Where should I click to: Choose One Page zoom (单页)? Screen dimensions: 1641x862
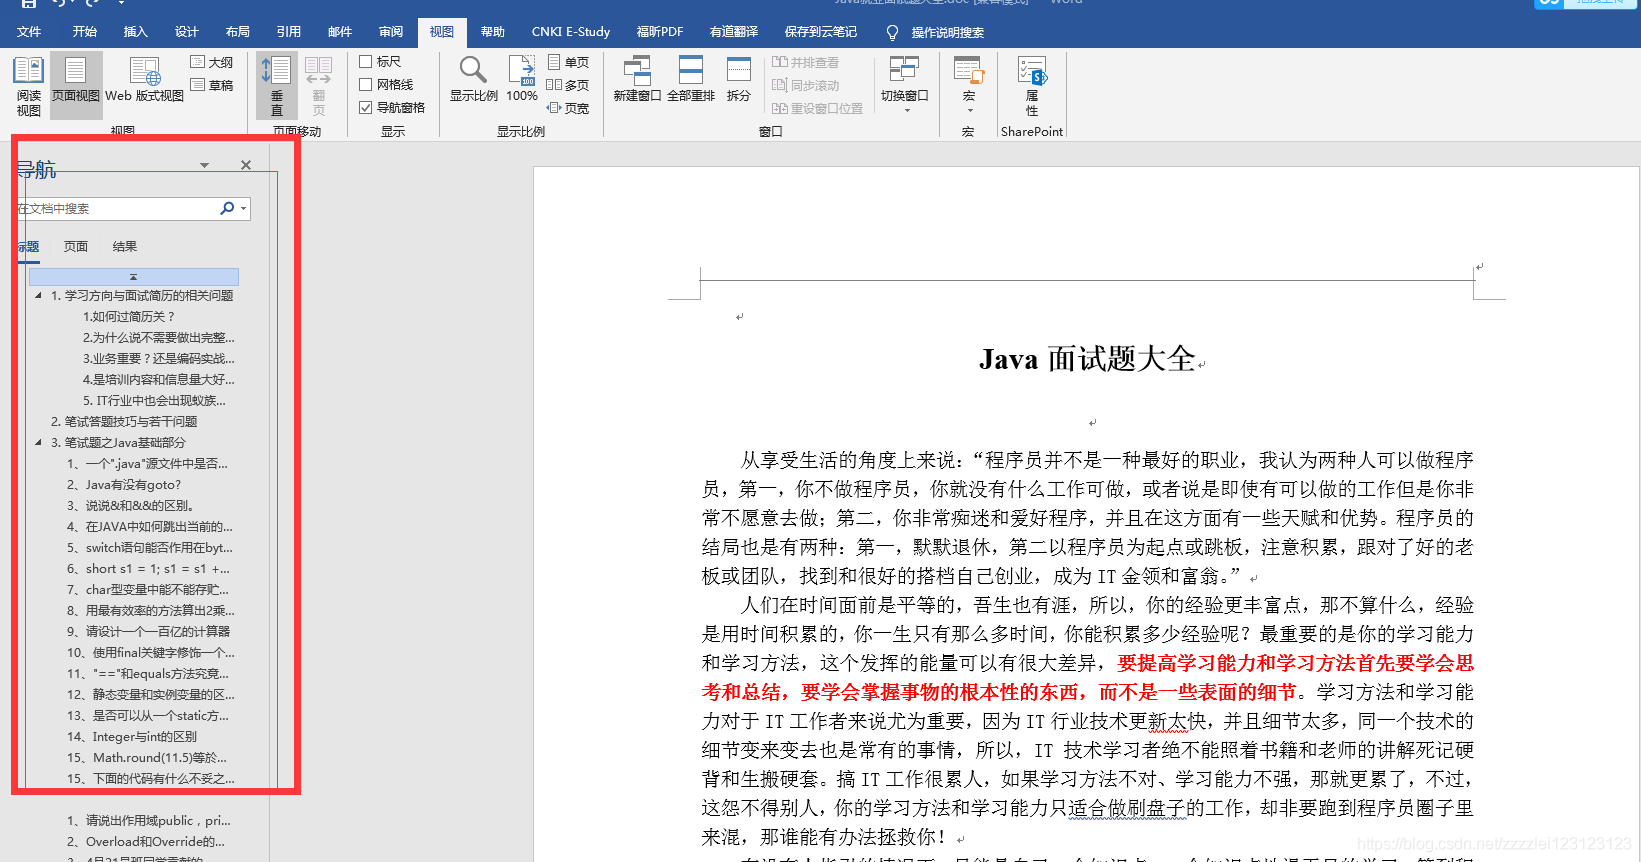(569, 62)
